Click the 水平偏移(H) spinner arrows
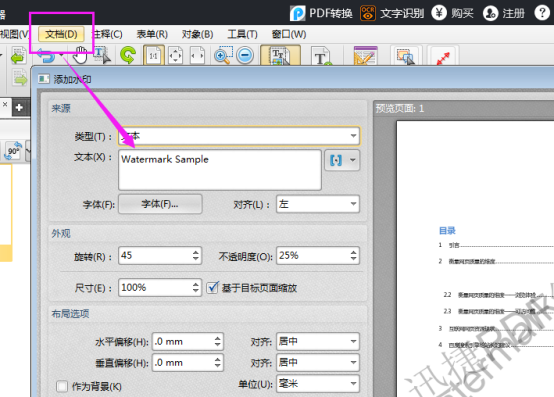Screen dimensions: 554x397 [217, 342]
